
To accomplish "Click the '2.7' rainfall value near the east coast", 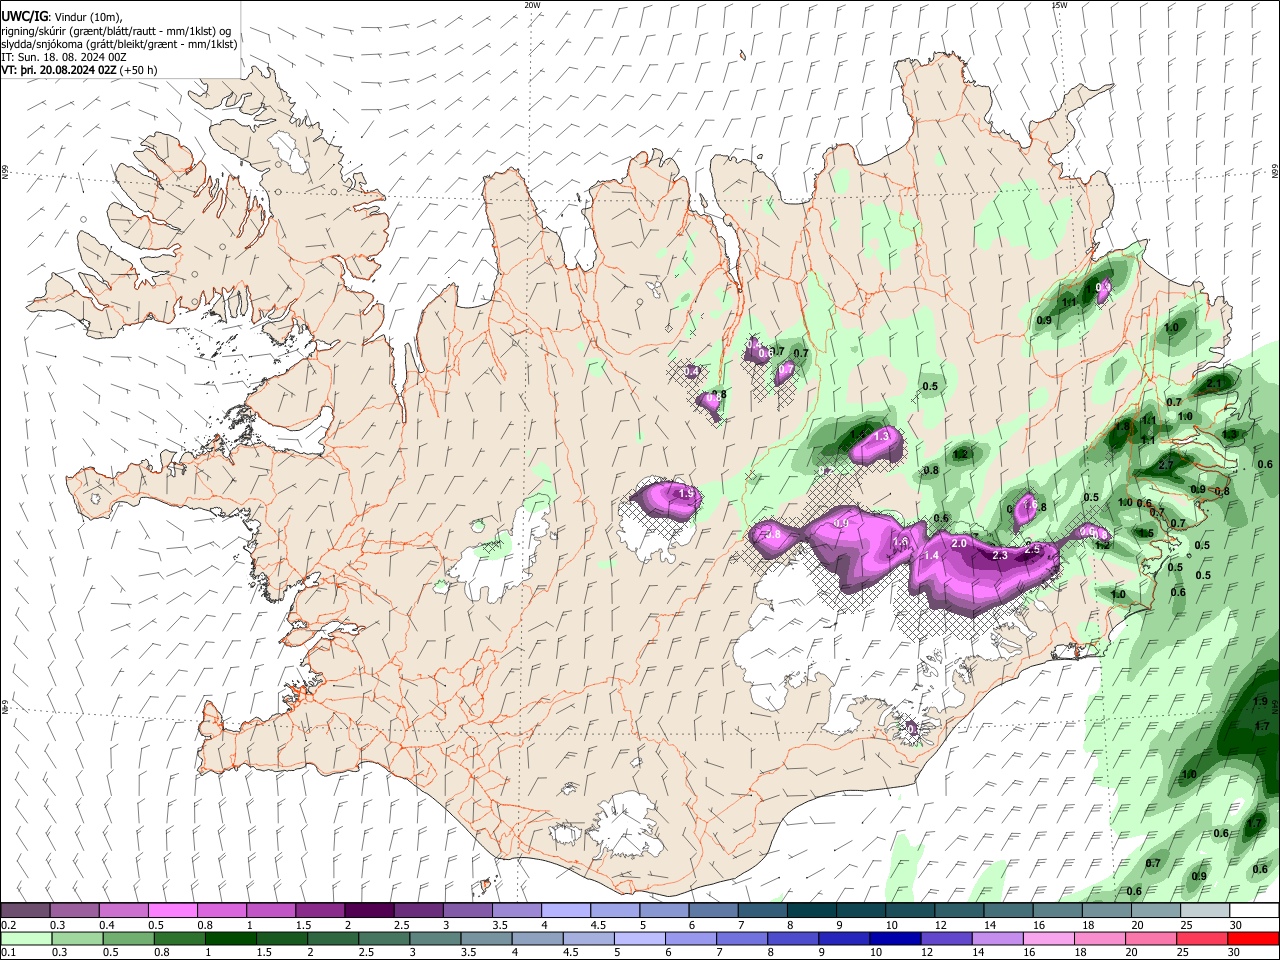I will [x=1166, y=466].
